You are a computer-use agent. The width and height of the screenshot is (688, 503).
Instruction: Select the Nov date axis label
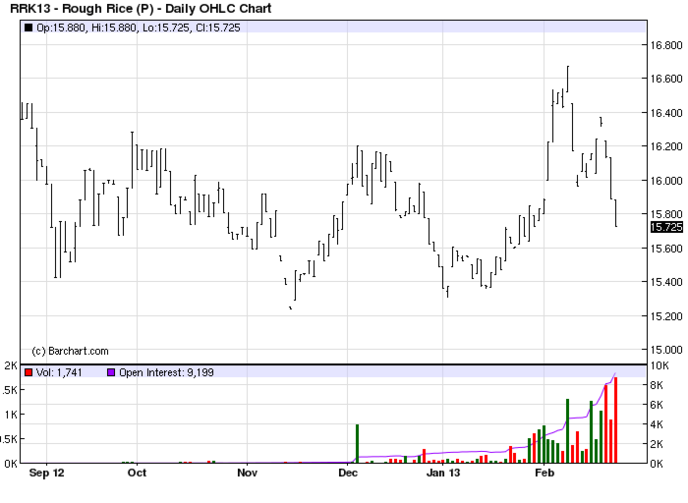[246, 472]
